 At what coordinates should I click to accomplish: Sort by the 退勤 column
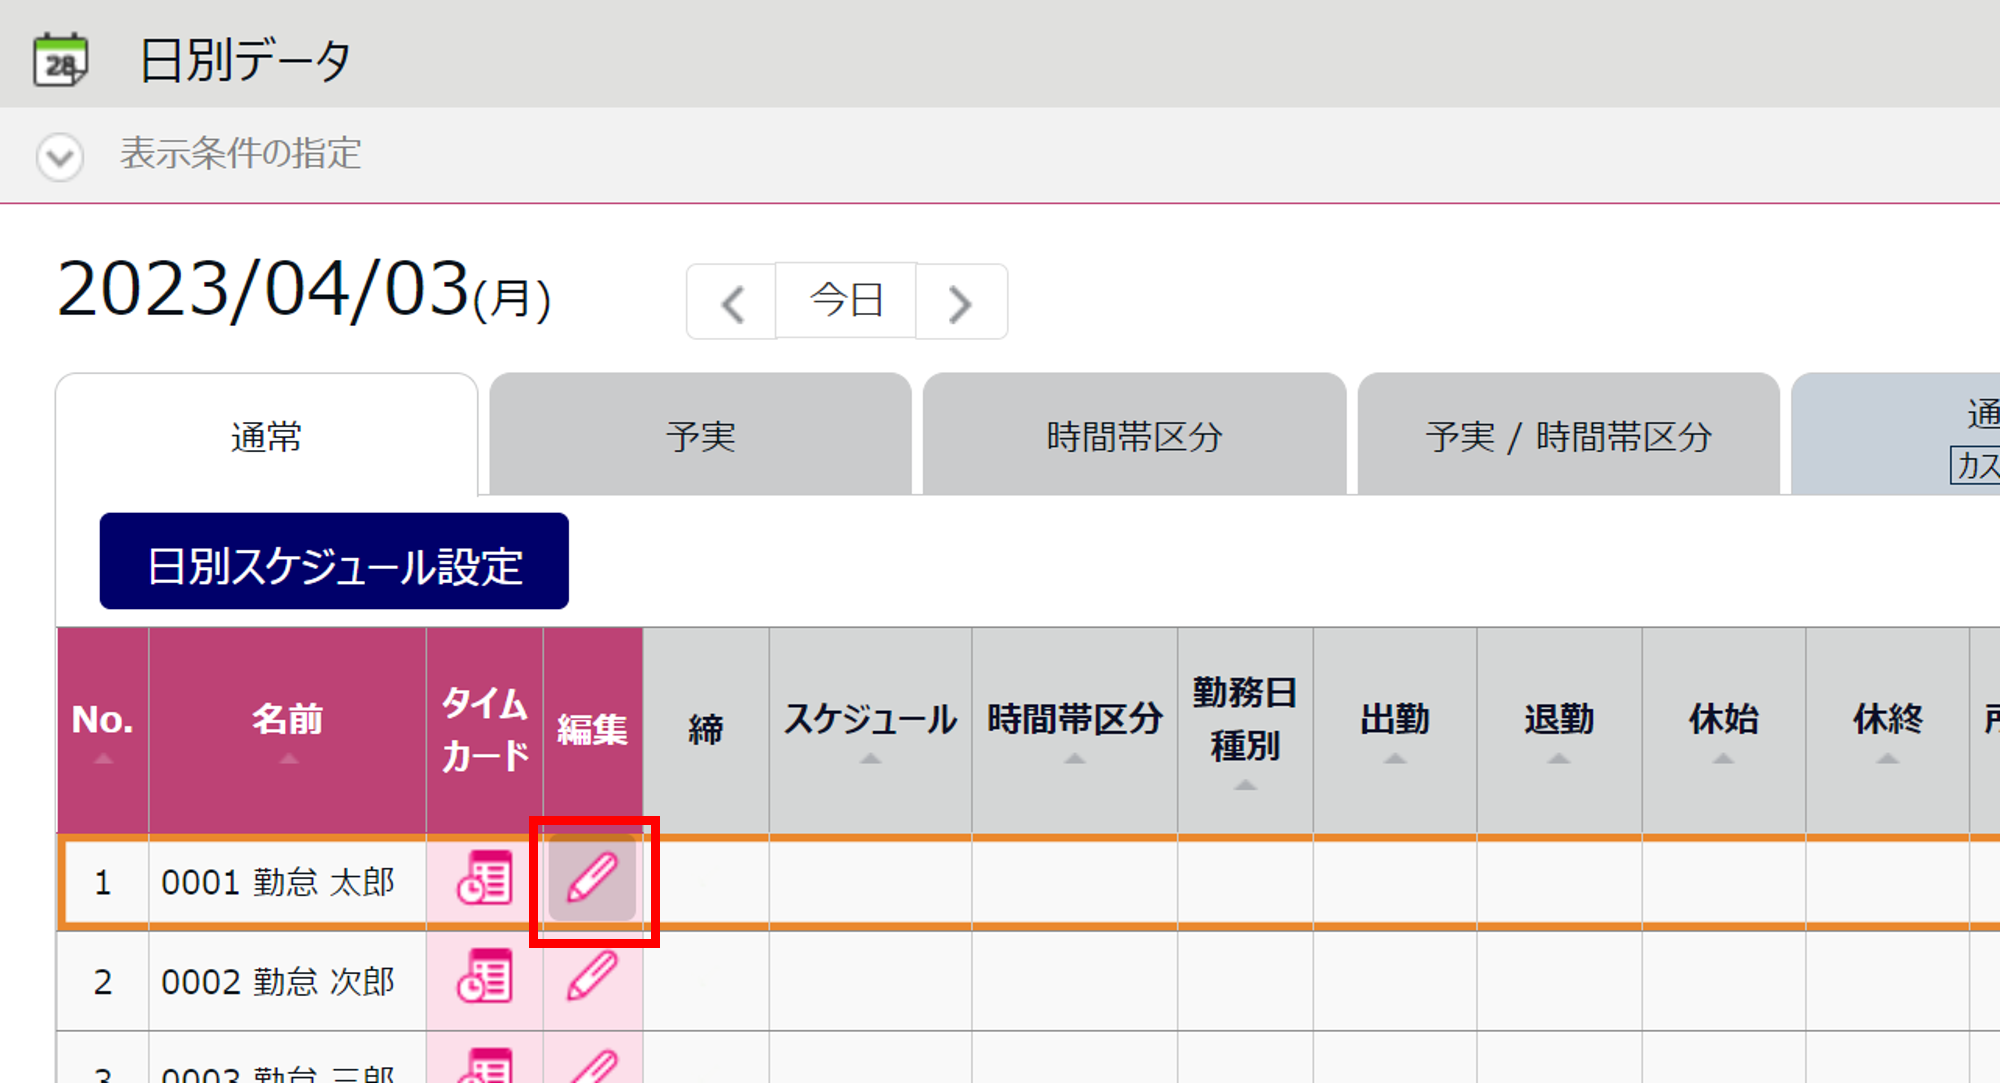click(x=1559, y=730)
